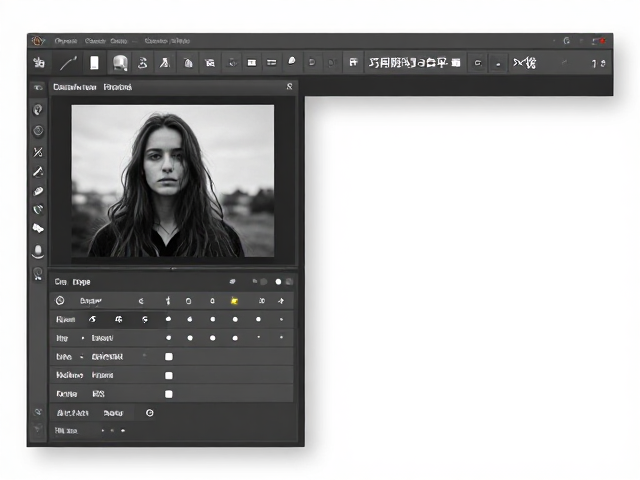Viewport: 640px width, 480px height.
Task: Select the pin-shaped tool near sidebar bottom
Action: pos(38,273)
